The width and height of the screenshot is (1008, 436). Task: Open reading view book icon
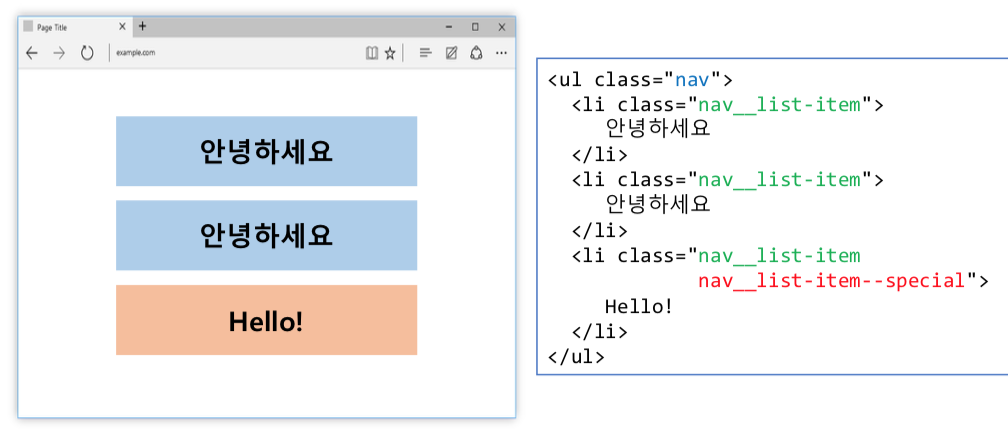(x=372, y=53)
